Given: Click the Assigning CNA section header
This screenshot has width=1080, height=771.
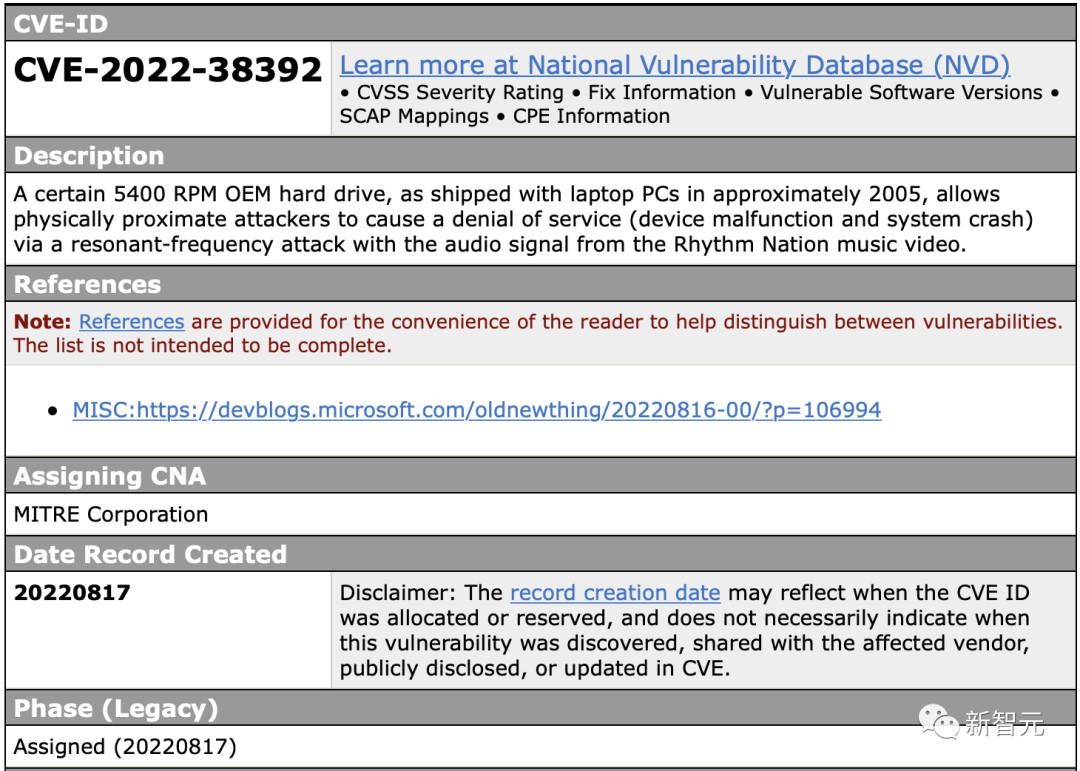Looking at the screenshot, I should coord(110,476).
